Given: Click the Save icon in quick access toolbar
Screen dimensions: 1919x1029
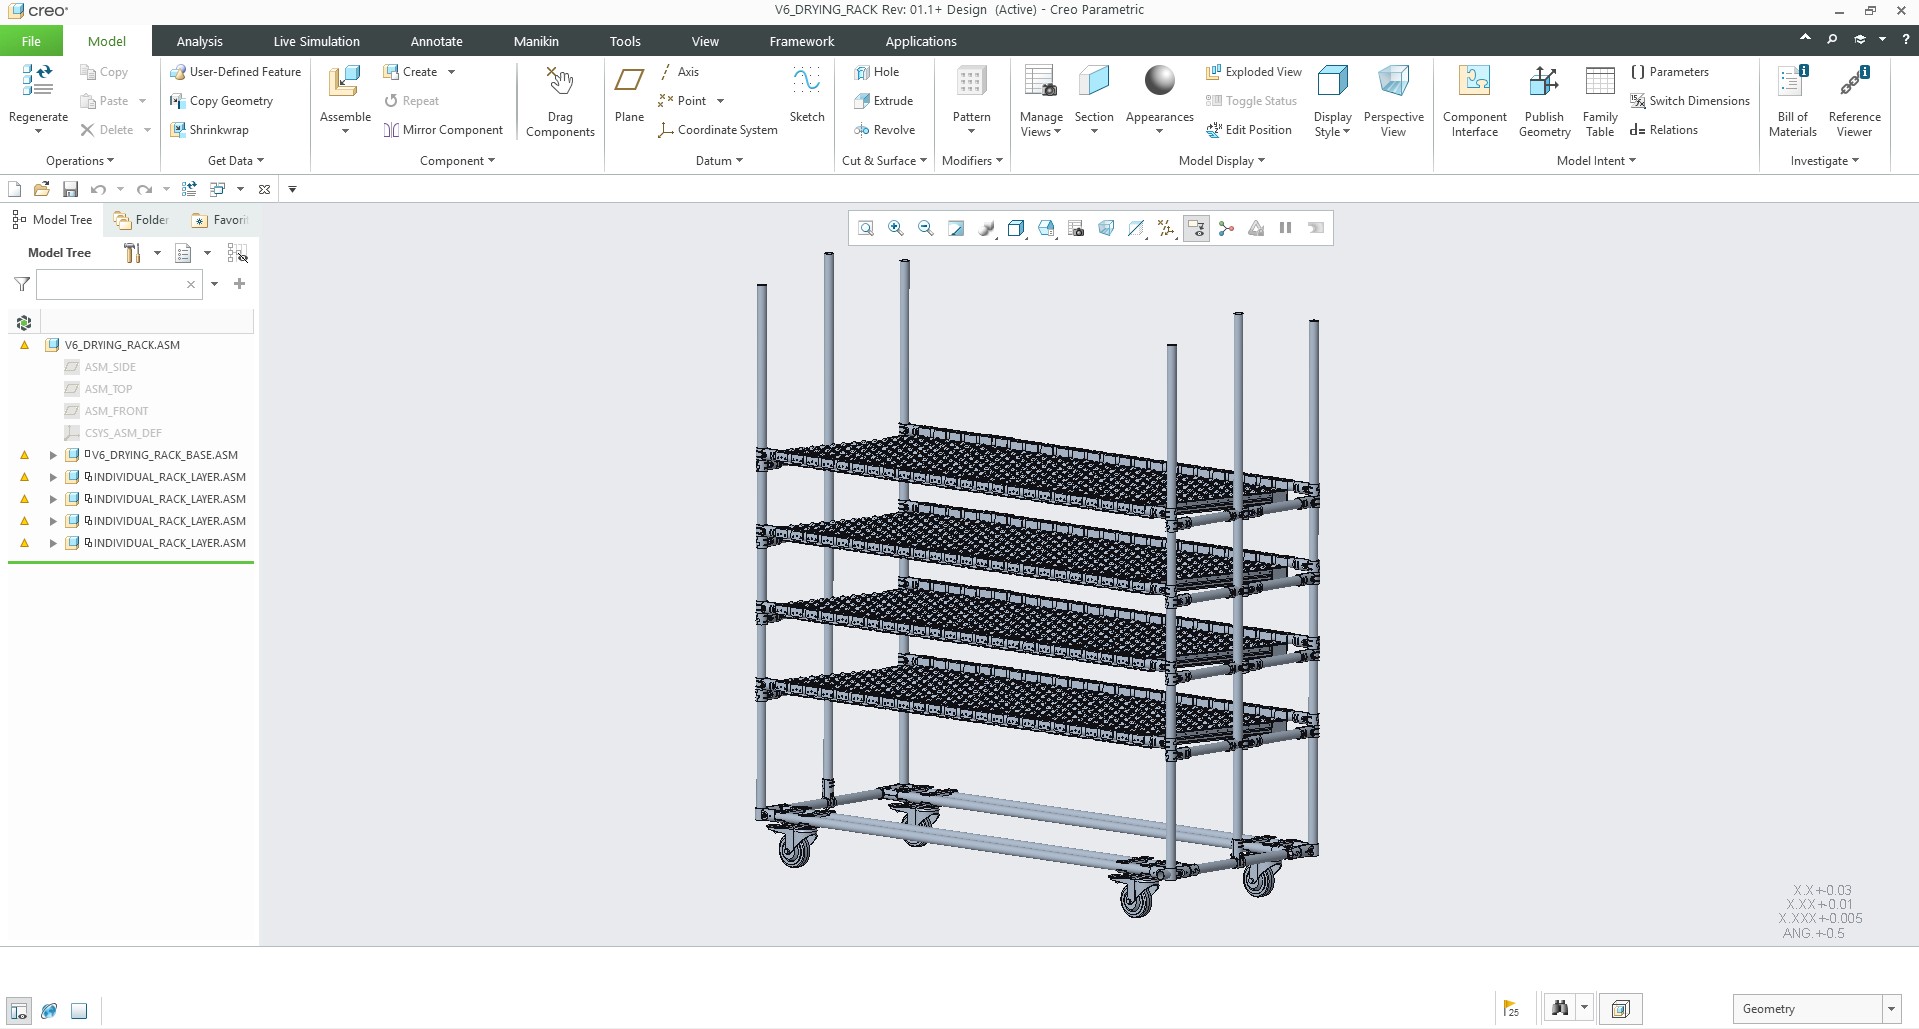Looking at the screenshot, I should (x=70, y=189).
